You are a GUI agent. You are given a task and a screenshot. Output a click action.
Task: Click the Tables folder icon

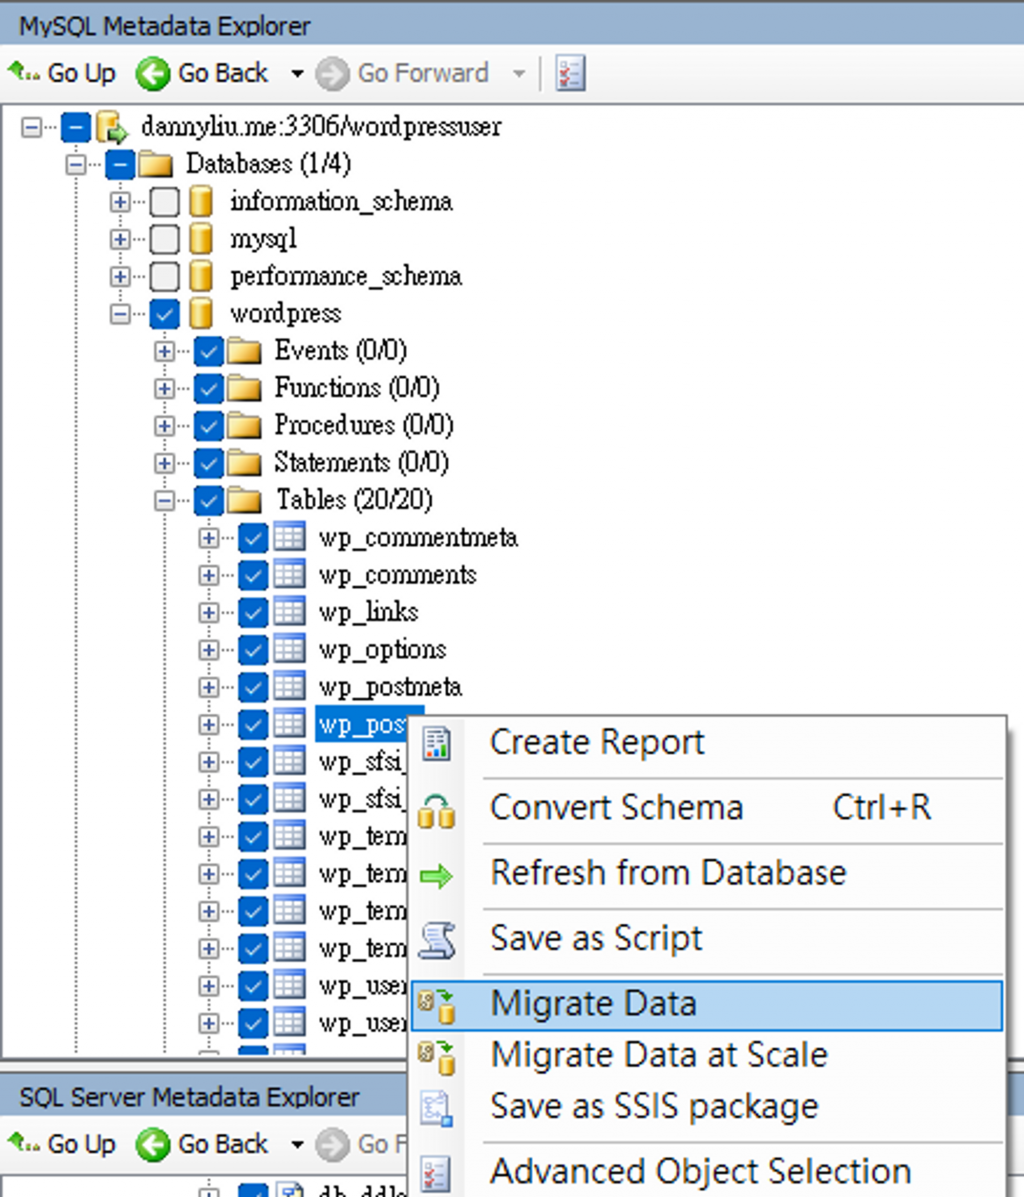coord(244,501)
